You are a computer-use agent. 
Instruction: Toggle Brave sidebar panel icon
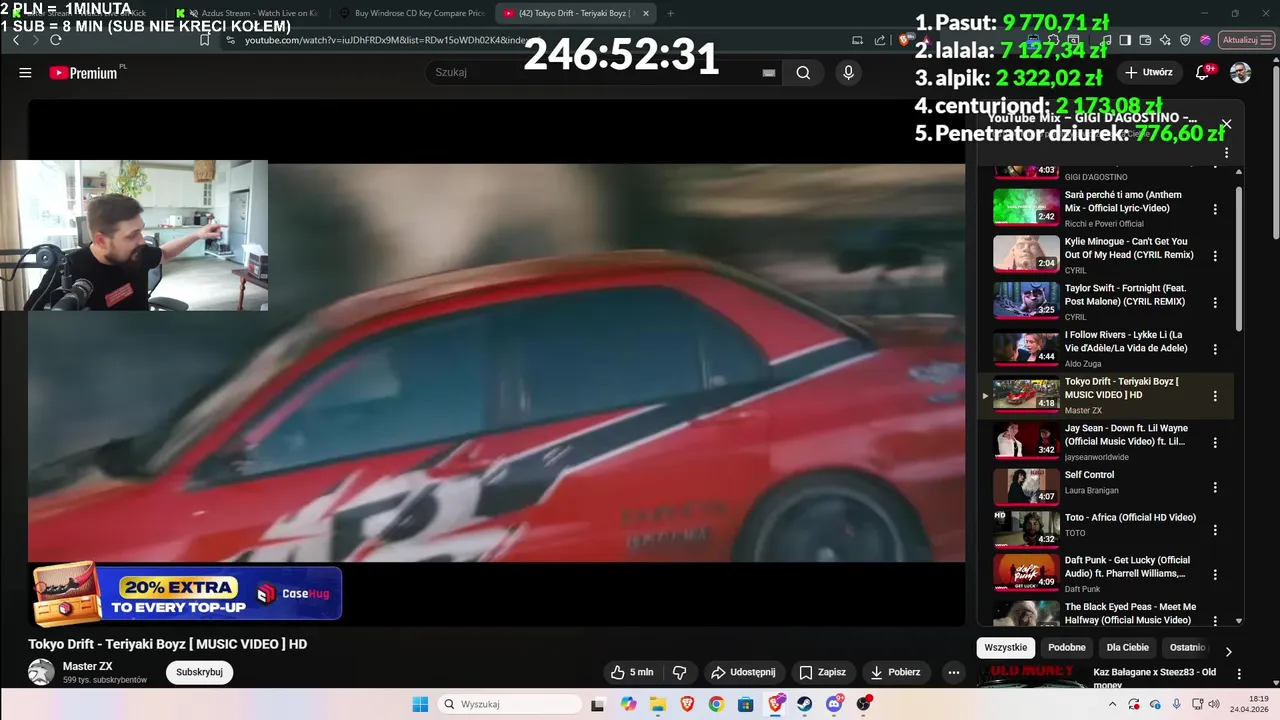[1125, 40]
